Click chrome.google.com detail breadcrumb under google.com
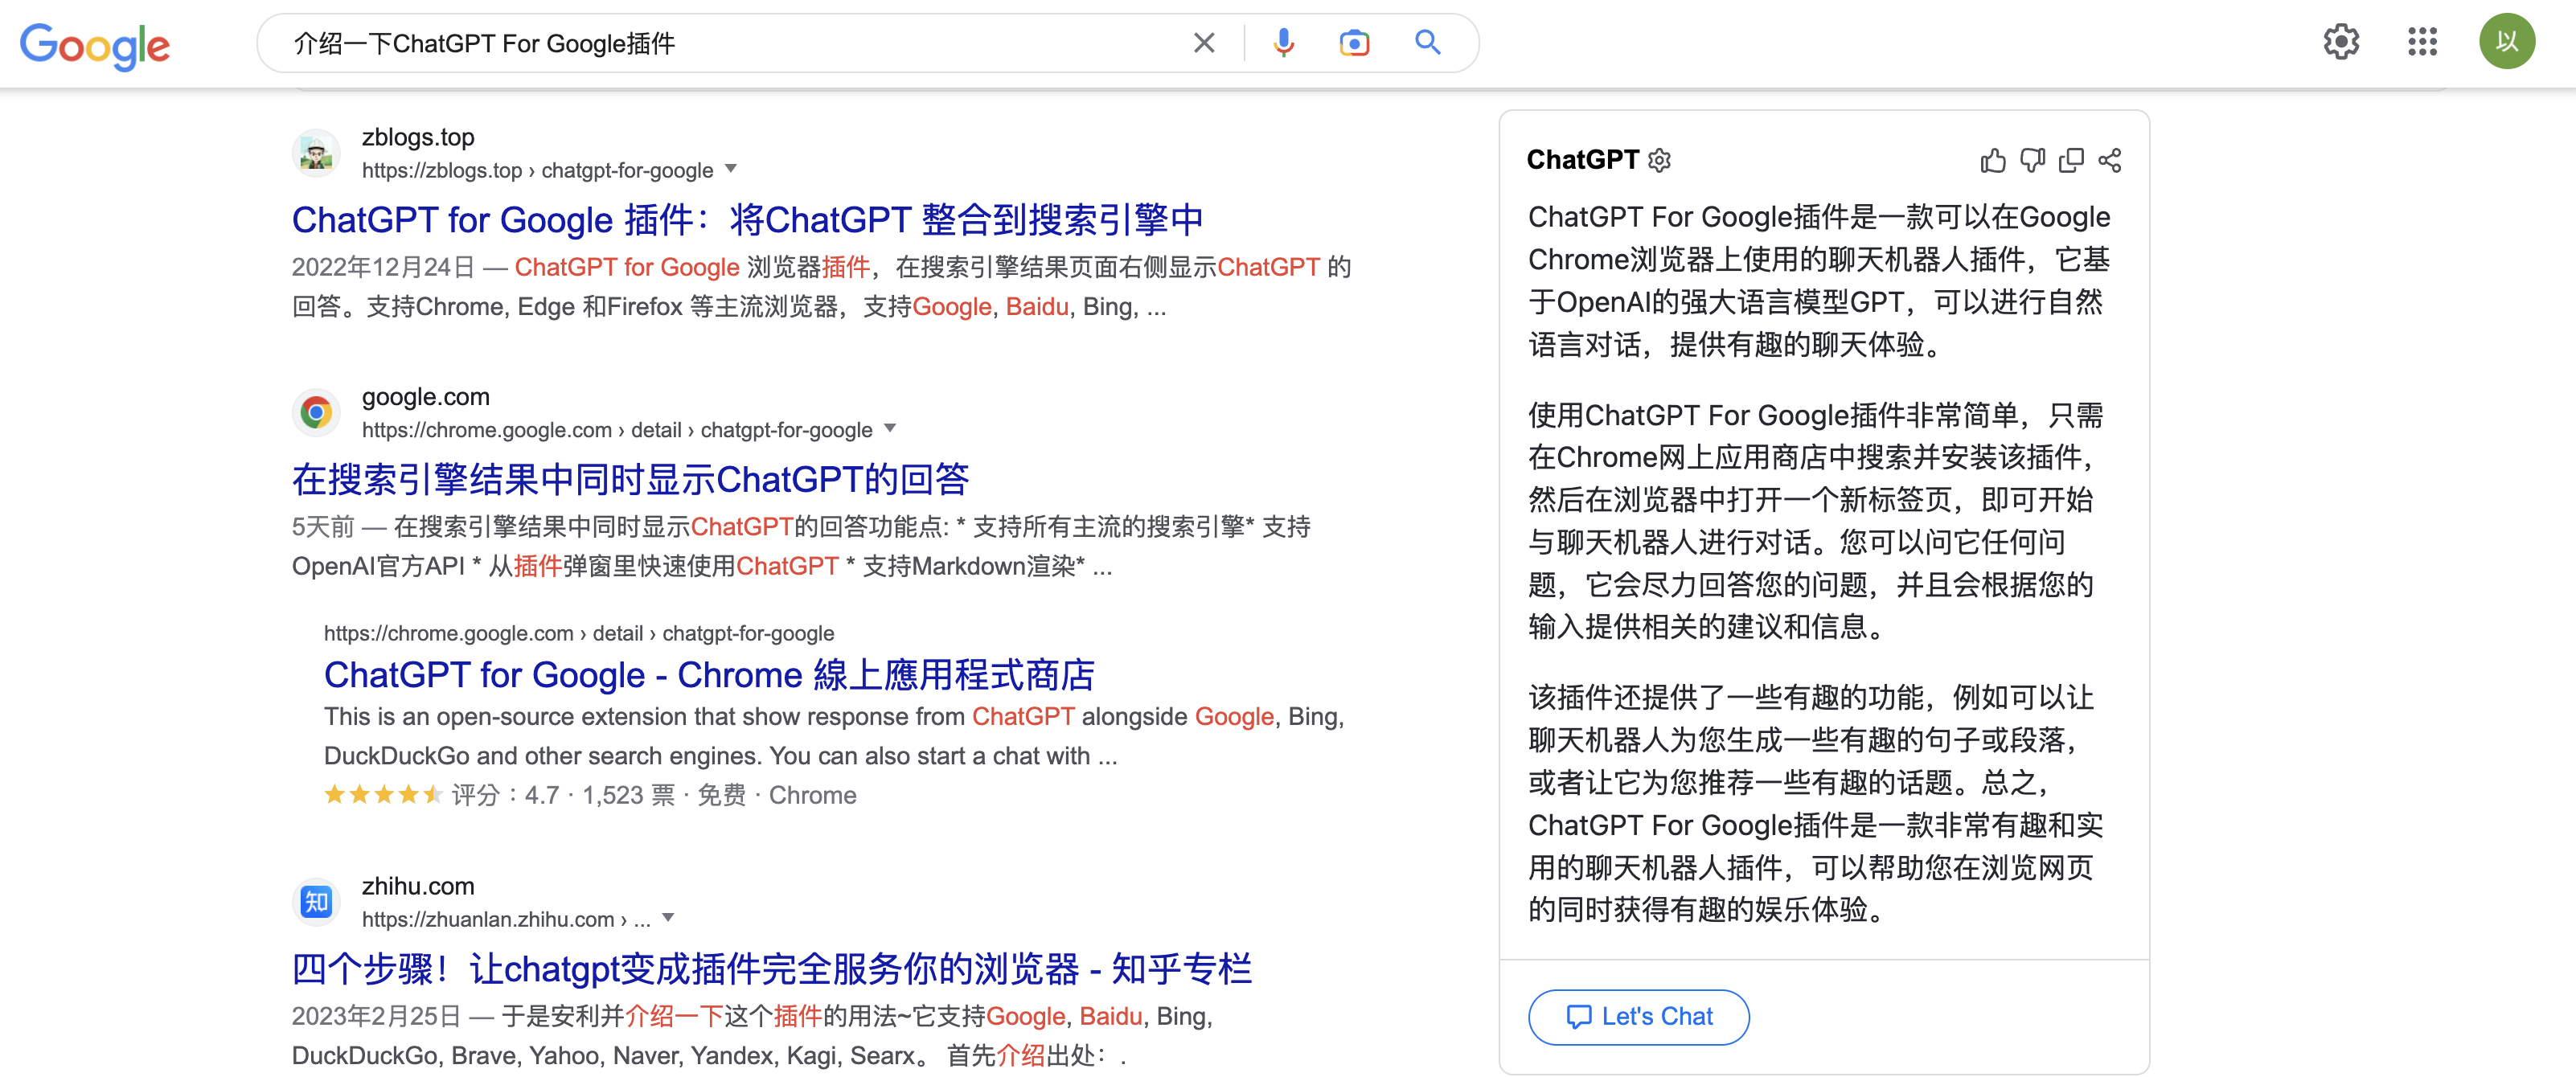Screen dimensions: 2576x1077 pos(617,431)
